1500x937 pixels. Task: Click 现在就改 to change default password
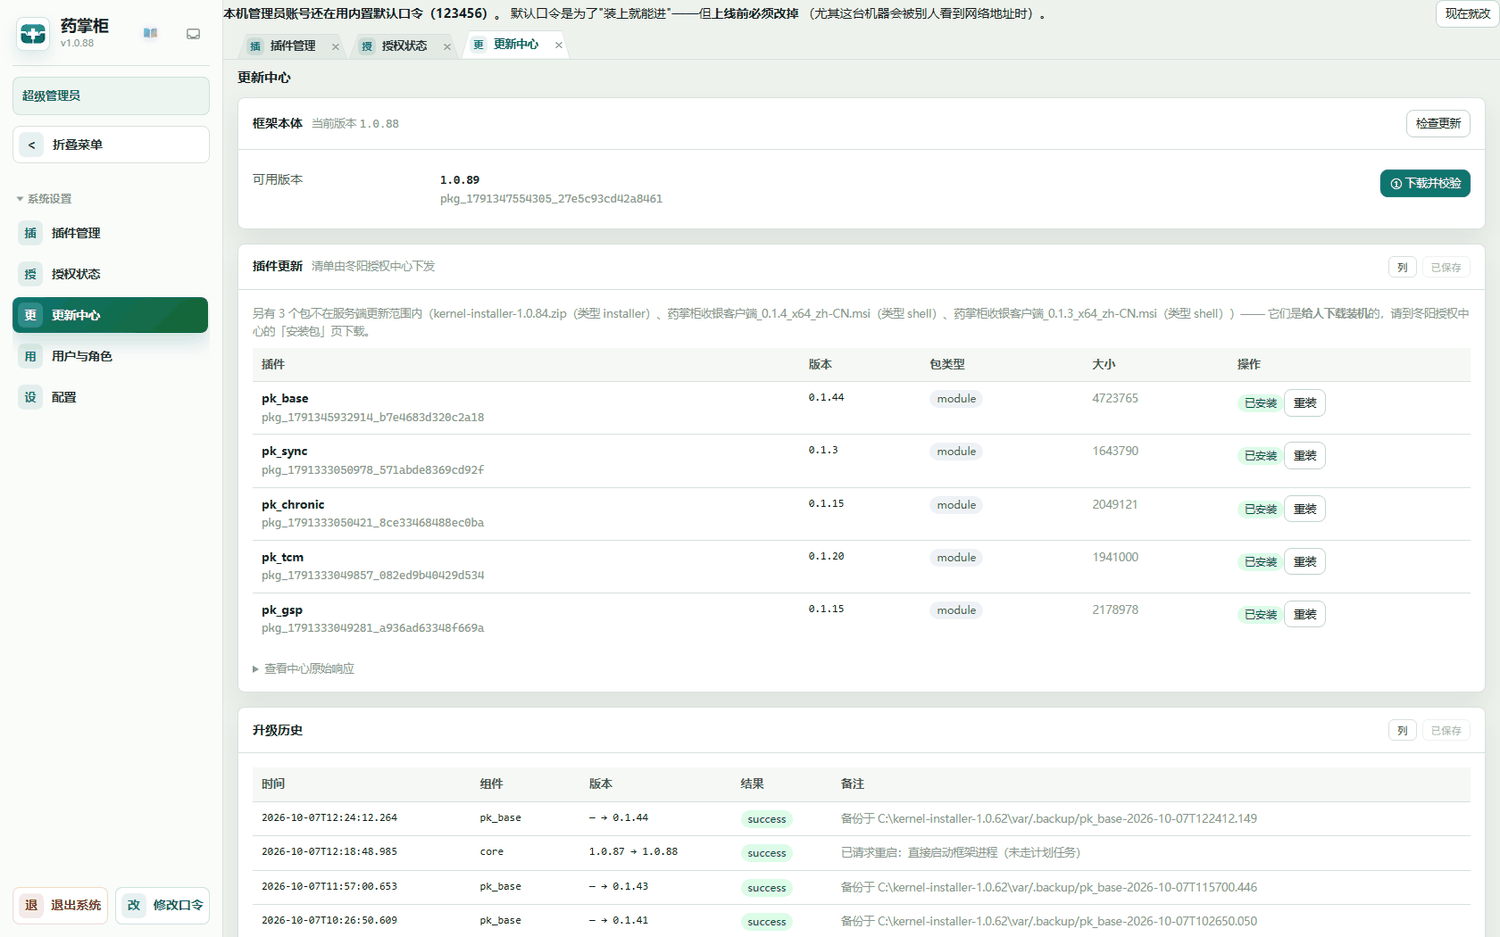[1467, 14]
